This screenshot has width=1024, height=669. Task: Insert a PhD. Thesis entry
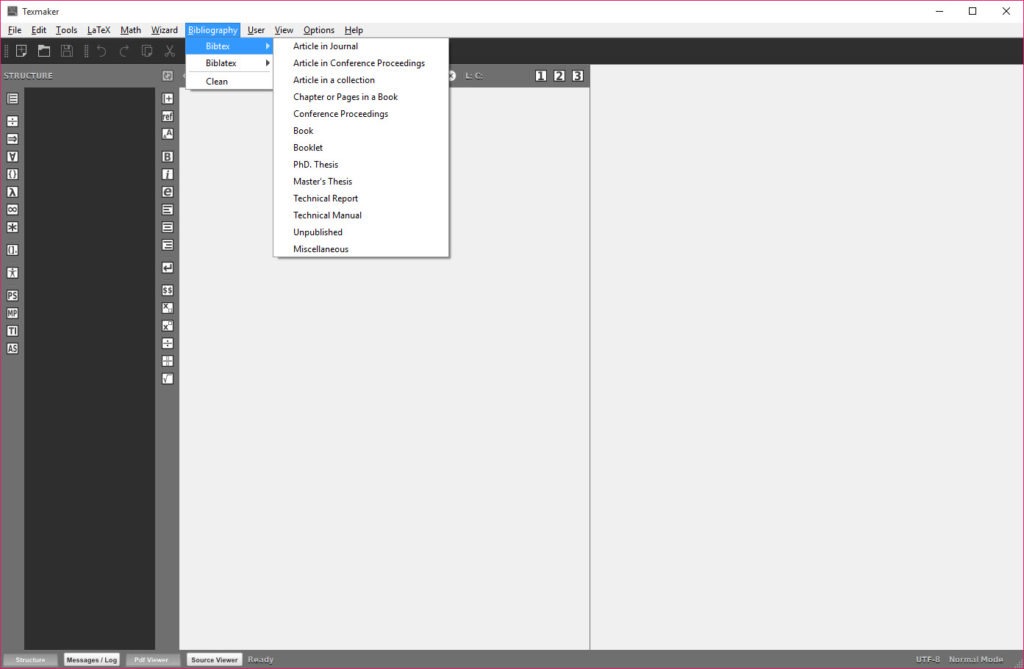pos(361,165)
